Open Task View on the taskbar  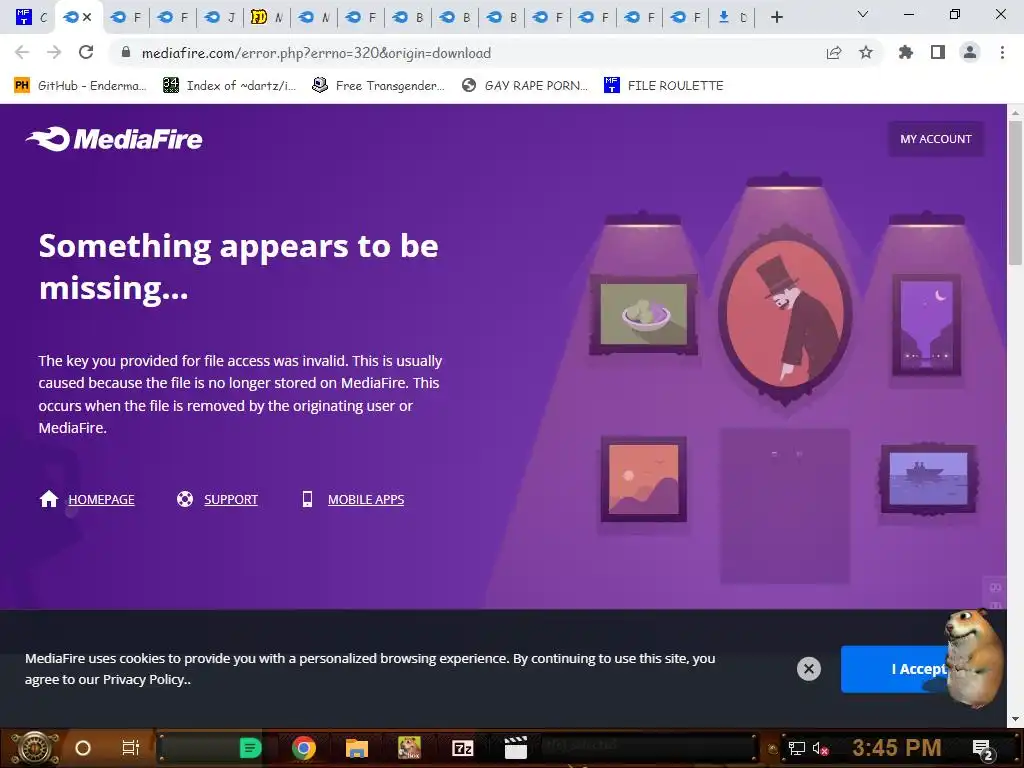tap(131, 748)
